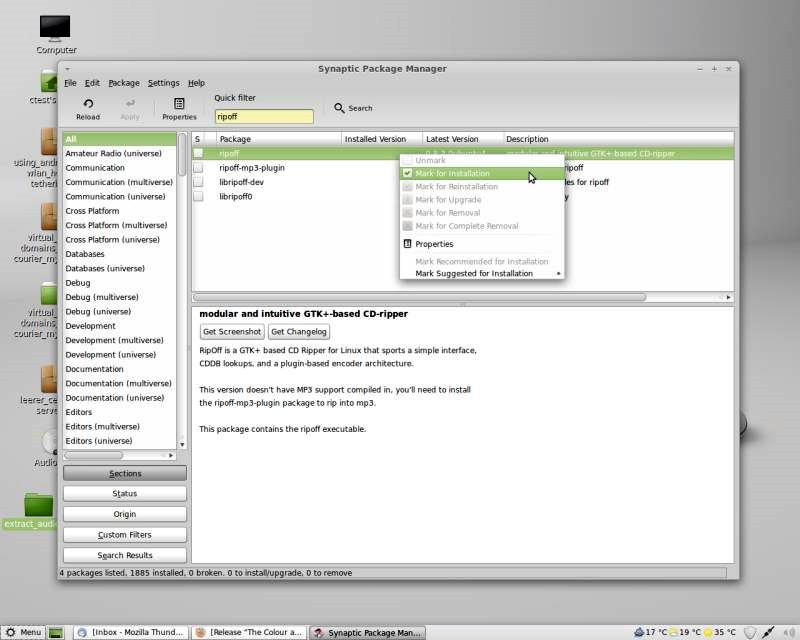Screen dimensions: 800x640
Task: Sort by Installed Version column header
Action: pos(382,139)
